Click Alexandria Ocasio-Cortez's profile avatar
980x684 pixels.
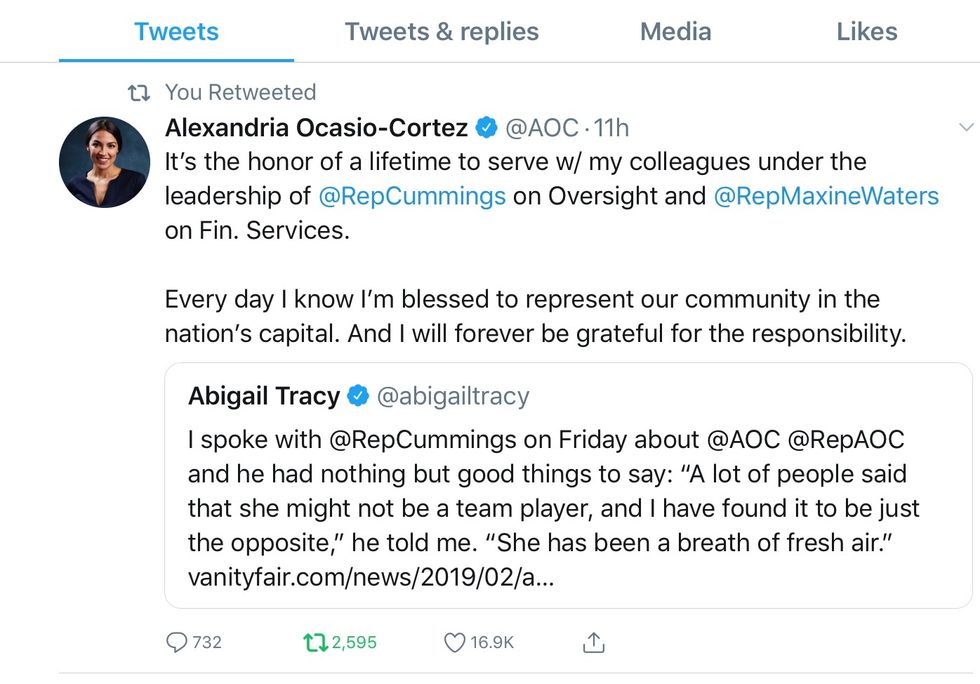tap(104, 162)
